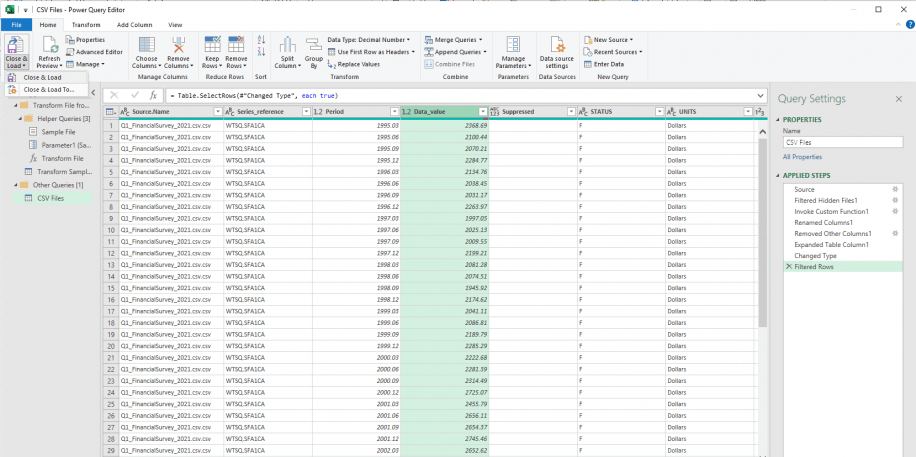Click the Enter Data button
Viewport: 916px width, 457px height.
click(604, 64)
